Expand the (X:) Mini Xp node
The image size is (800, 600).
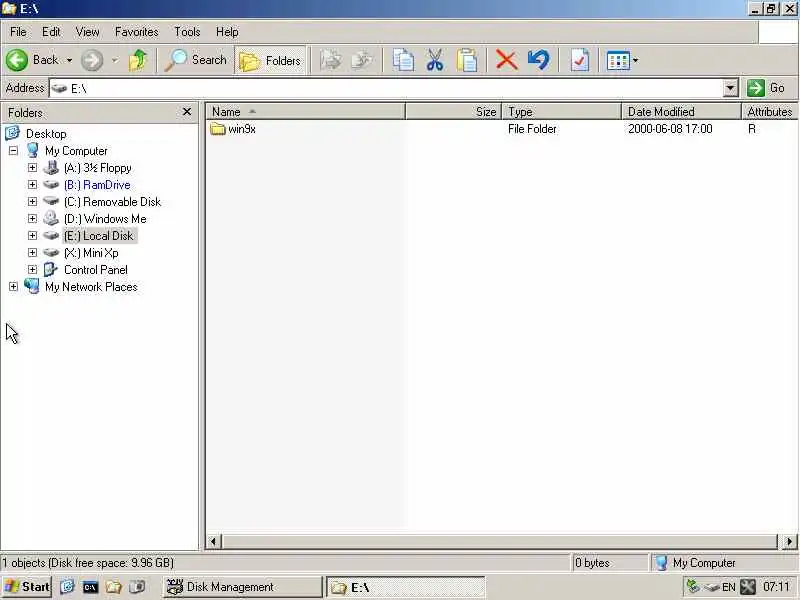[32, 253]
